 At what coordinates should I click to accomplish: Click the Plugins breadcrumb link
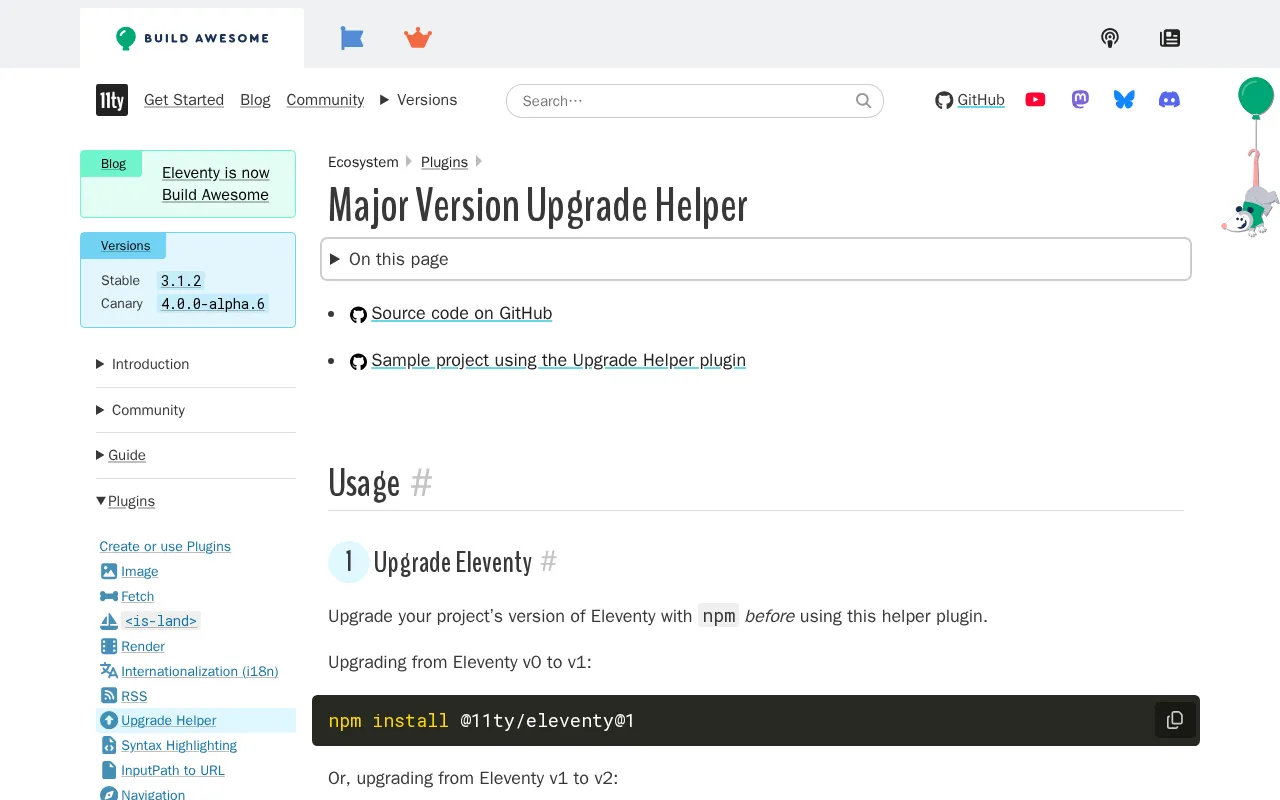444,162
